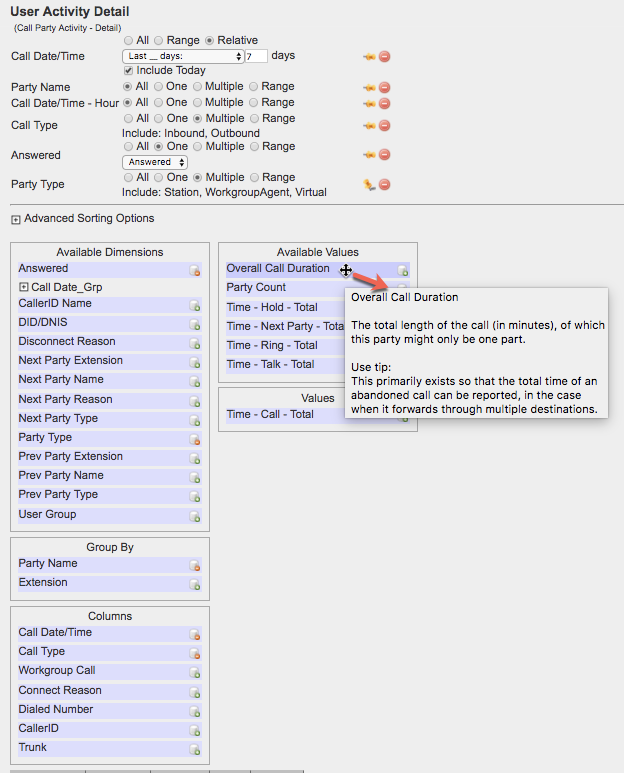
Task: Click the filter icon on Extension in Group By
Action: coord(196,584)
